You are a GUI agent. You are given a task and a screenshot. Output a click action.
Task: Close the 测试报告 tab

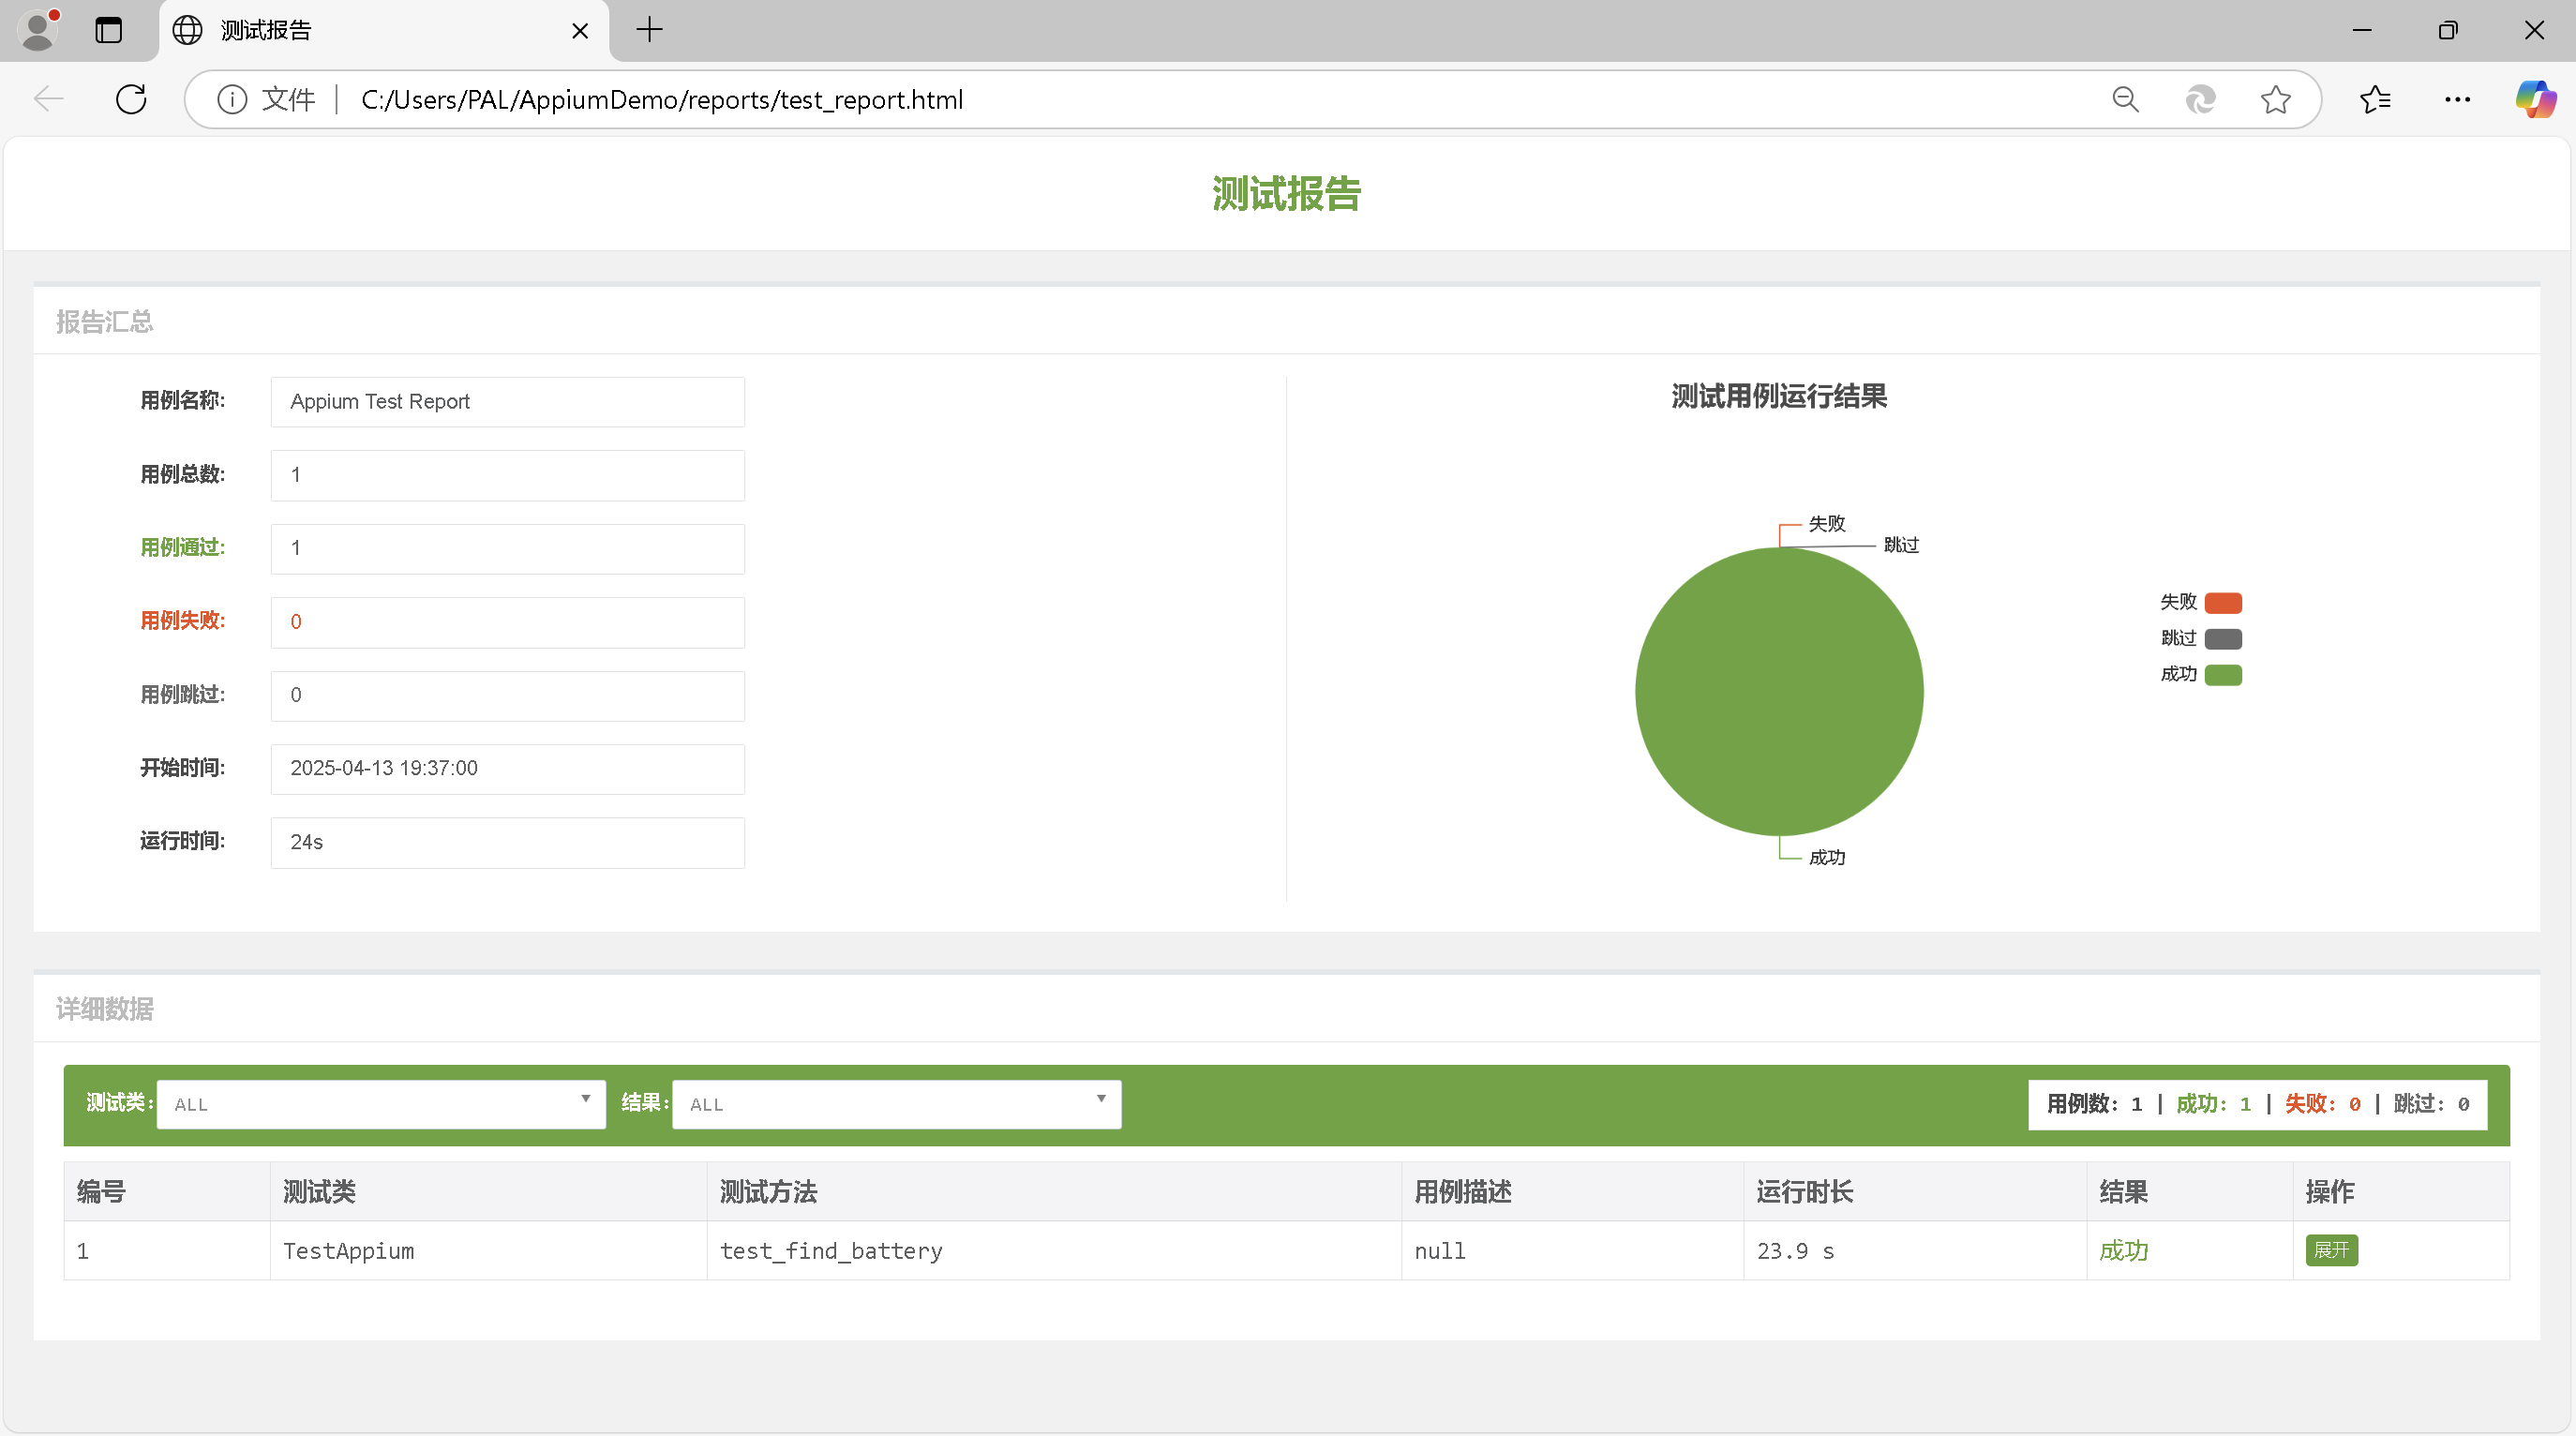click(580, 31)
